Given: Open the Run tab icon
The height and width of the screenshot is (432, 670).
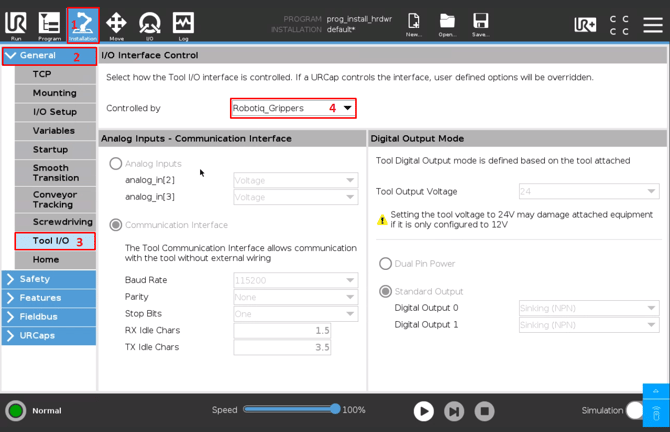Looking at the screenshot, I should (x=16, y=24).
